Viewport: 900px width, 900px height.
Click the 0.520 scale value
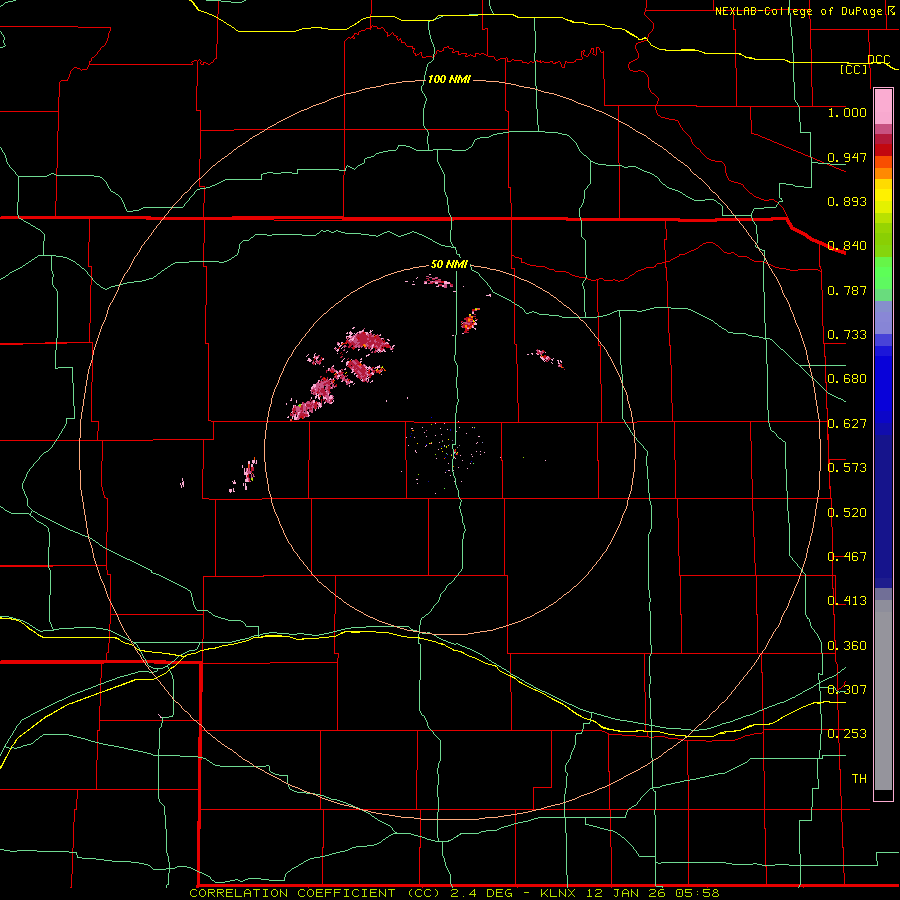[847, 513]
